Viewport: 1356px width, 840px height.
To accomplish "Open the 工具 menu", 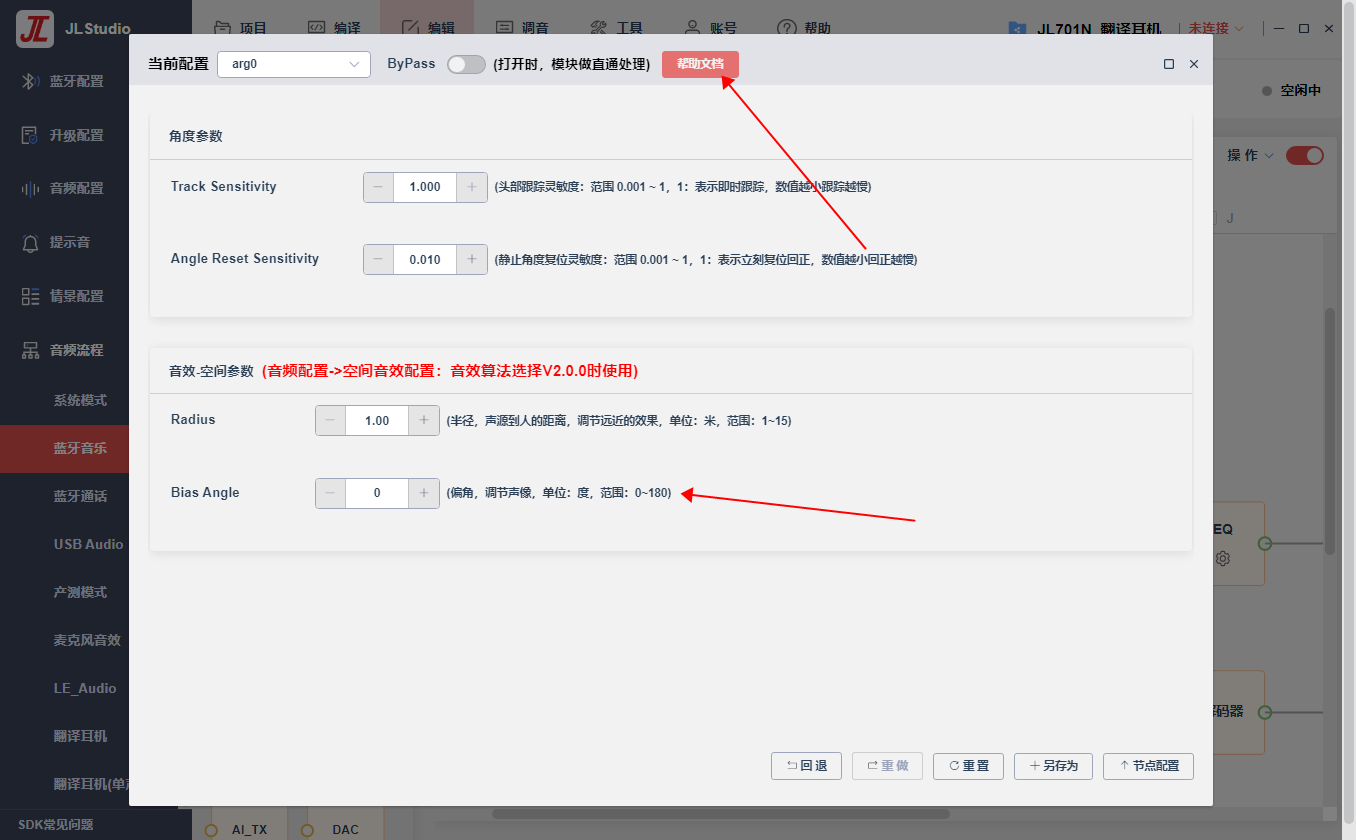I will [618, 29].
